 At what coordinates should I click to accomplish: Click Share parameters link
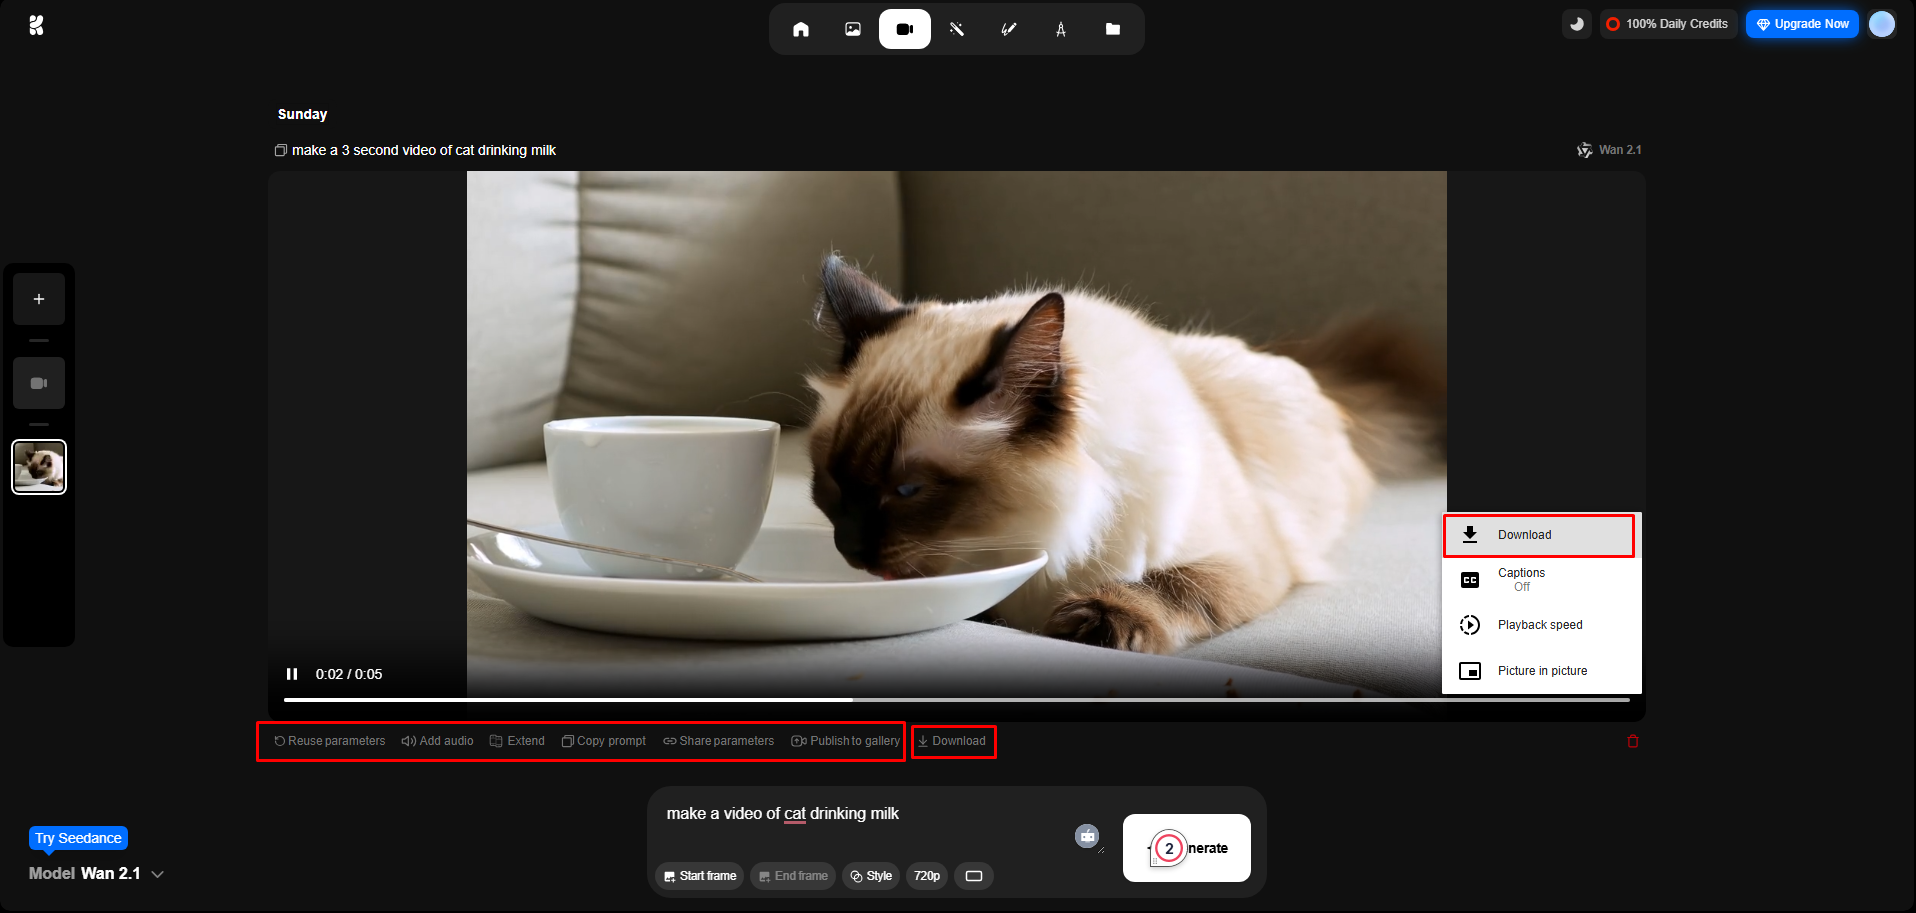[x=719, y=741]
